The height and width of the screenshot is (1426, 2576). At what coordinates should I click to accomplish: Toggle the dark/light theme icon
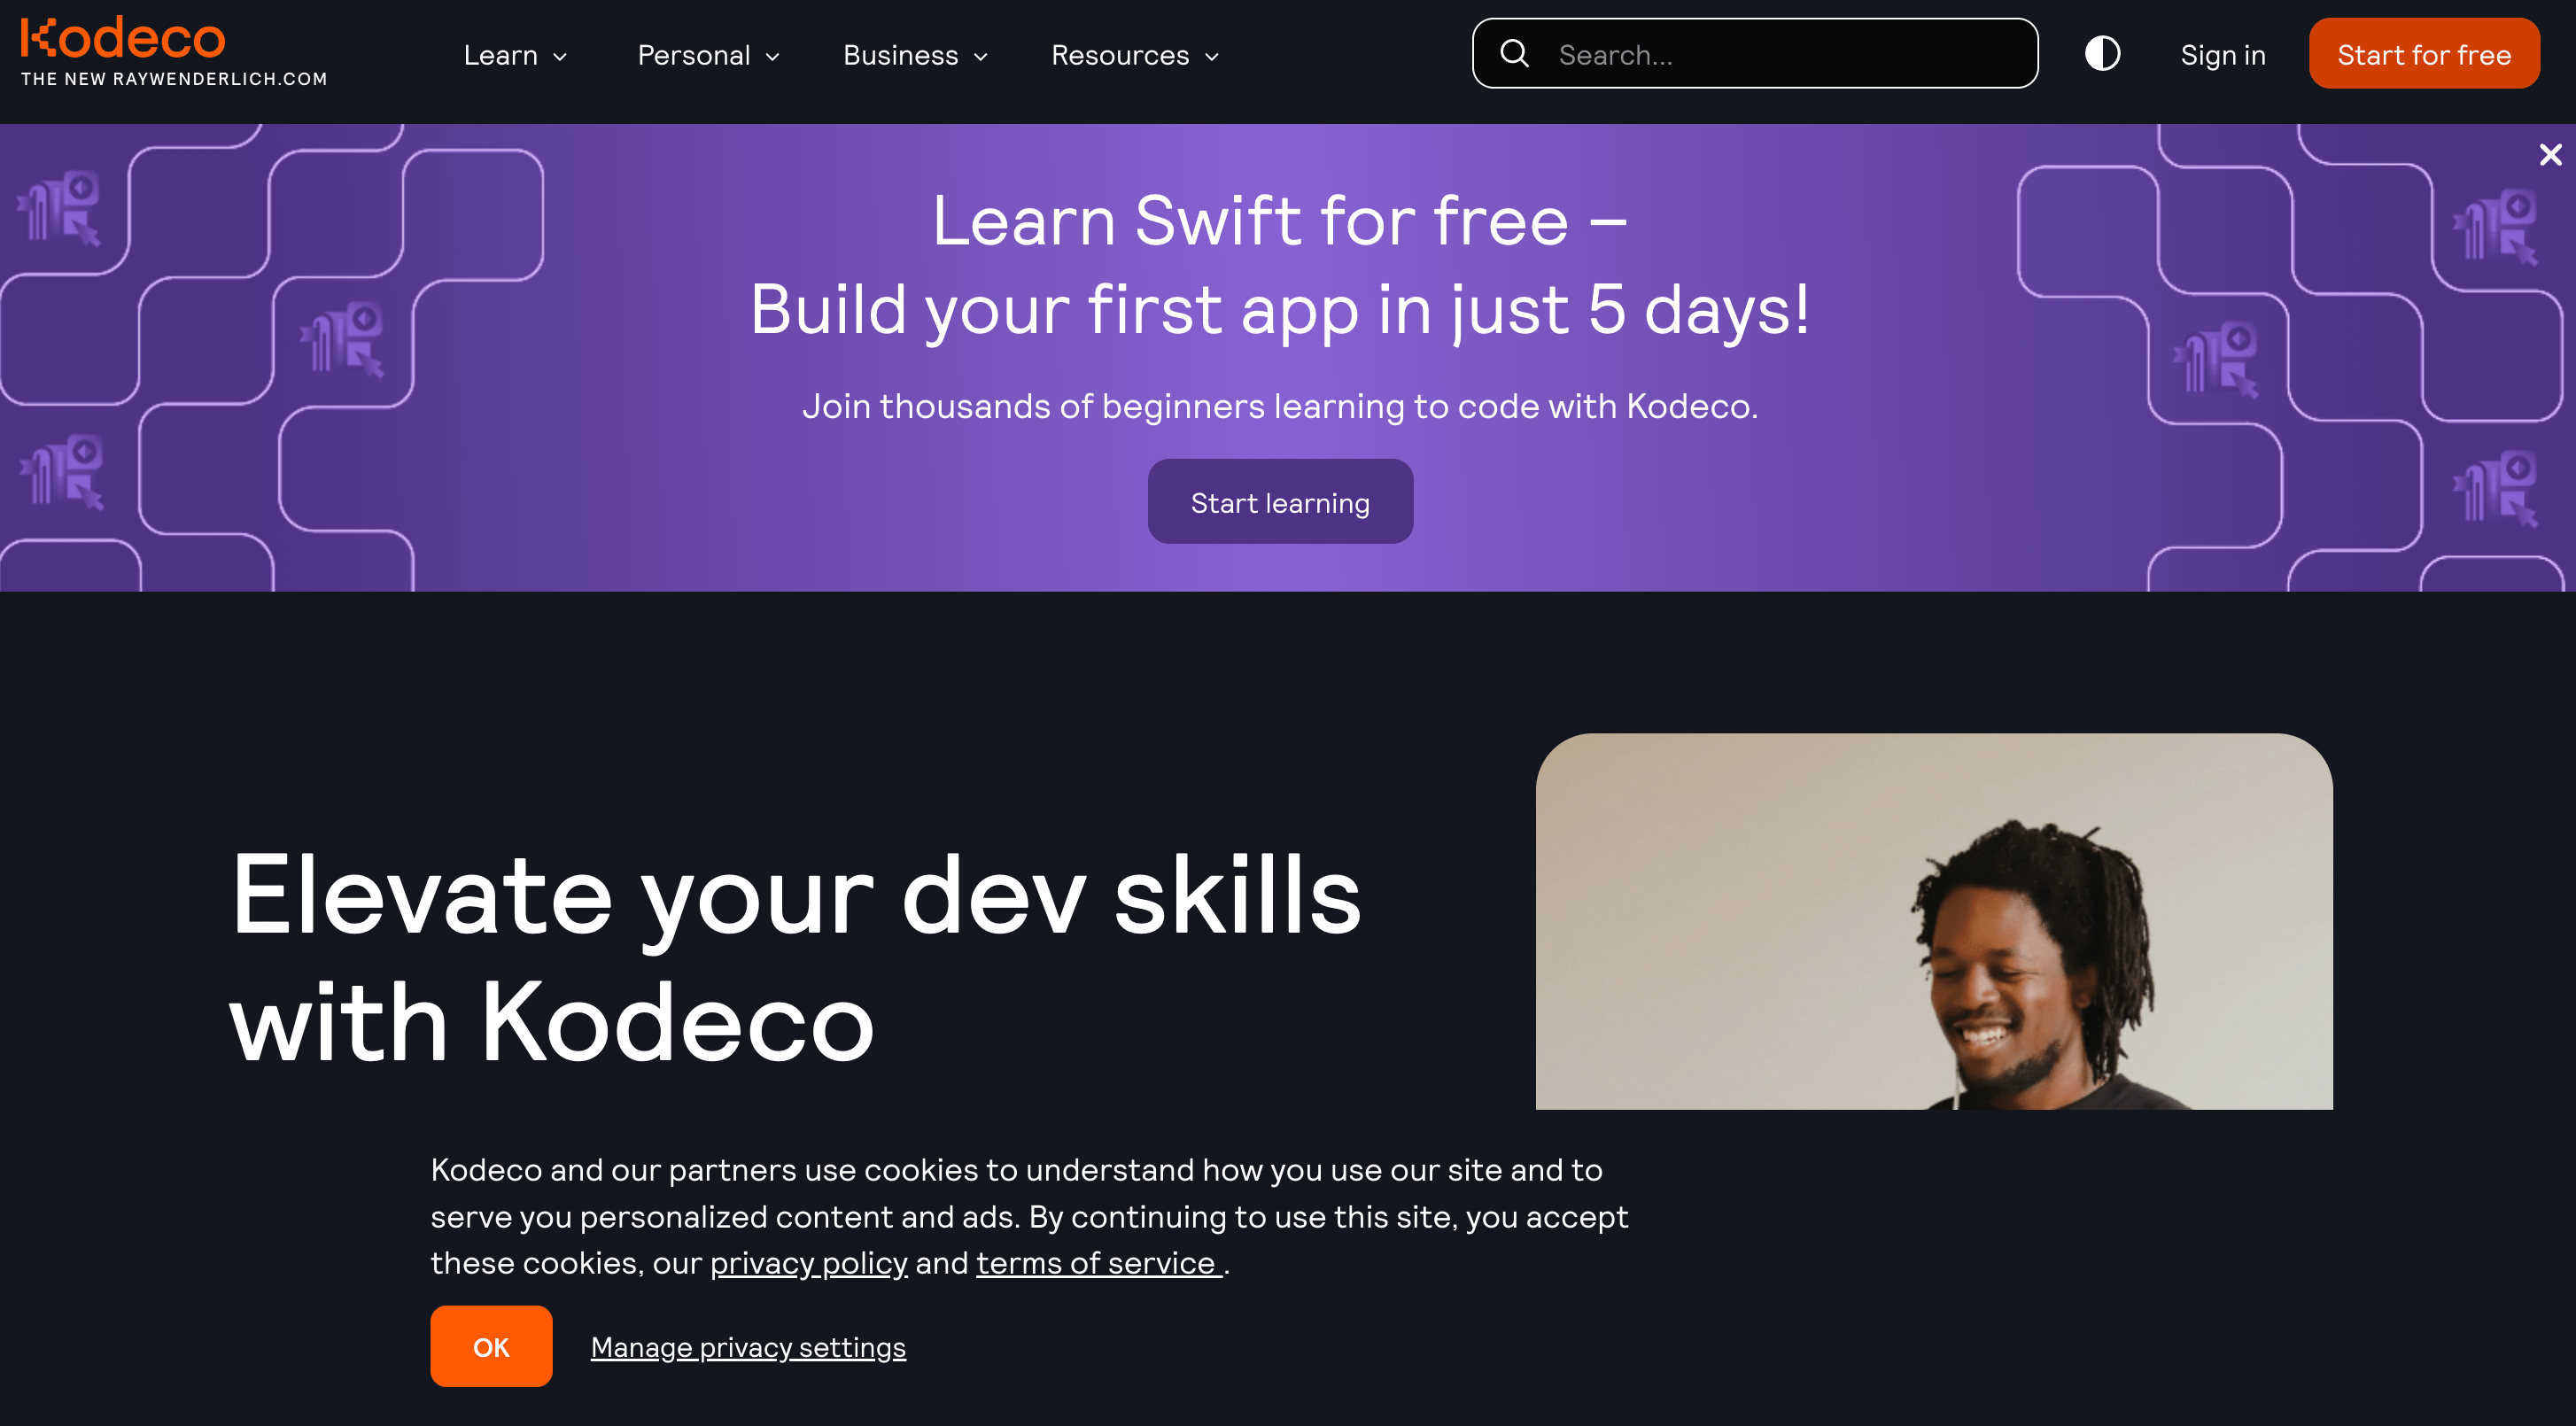[x=2102, y=54]
